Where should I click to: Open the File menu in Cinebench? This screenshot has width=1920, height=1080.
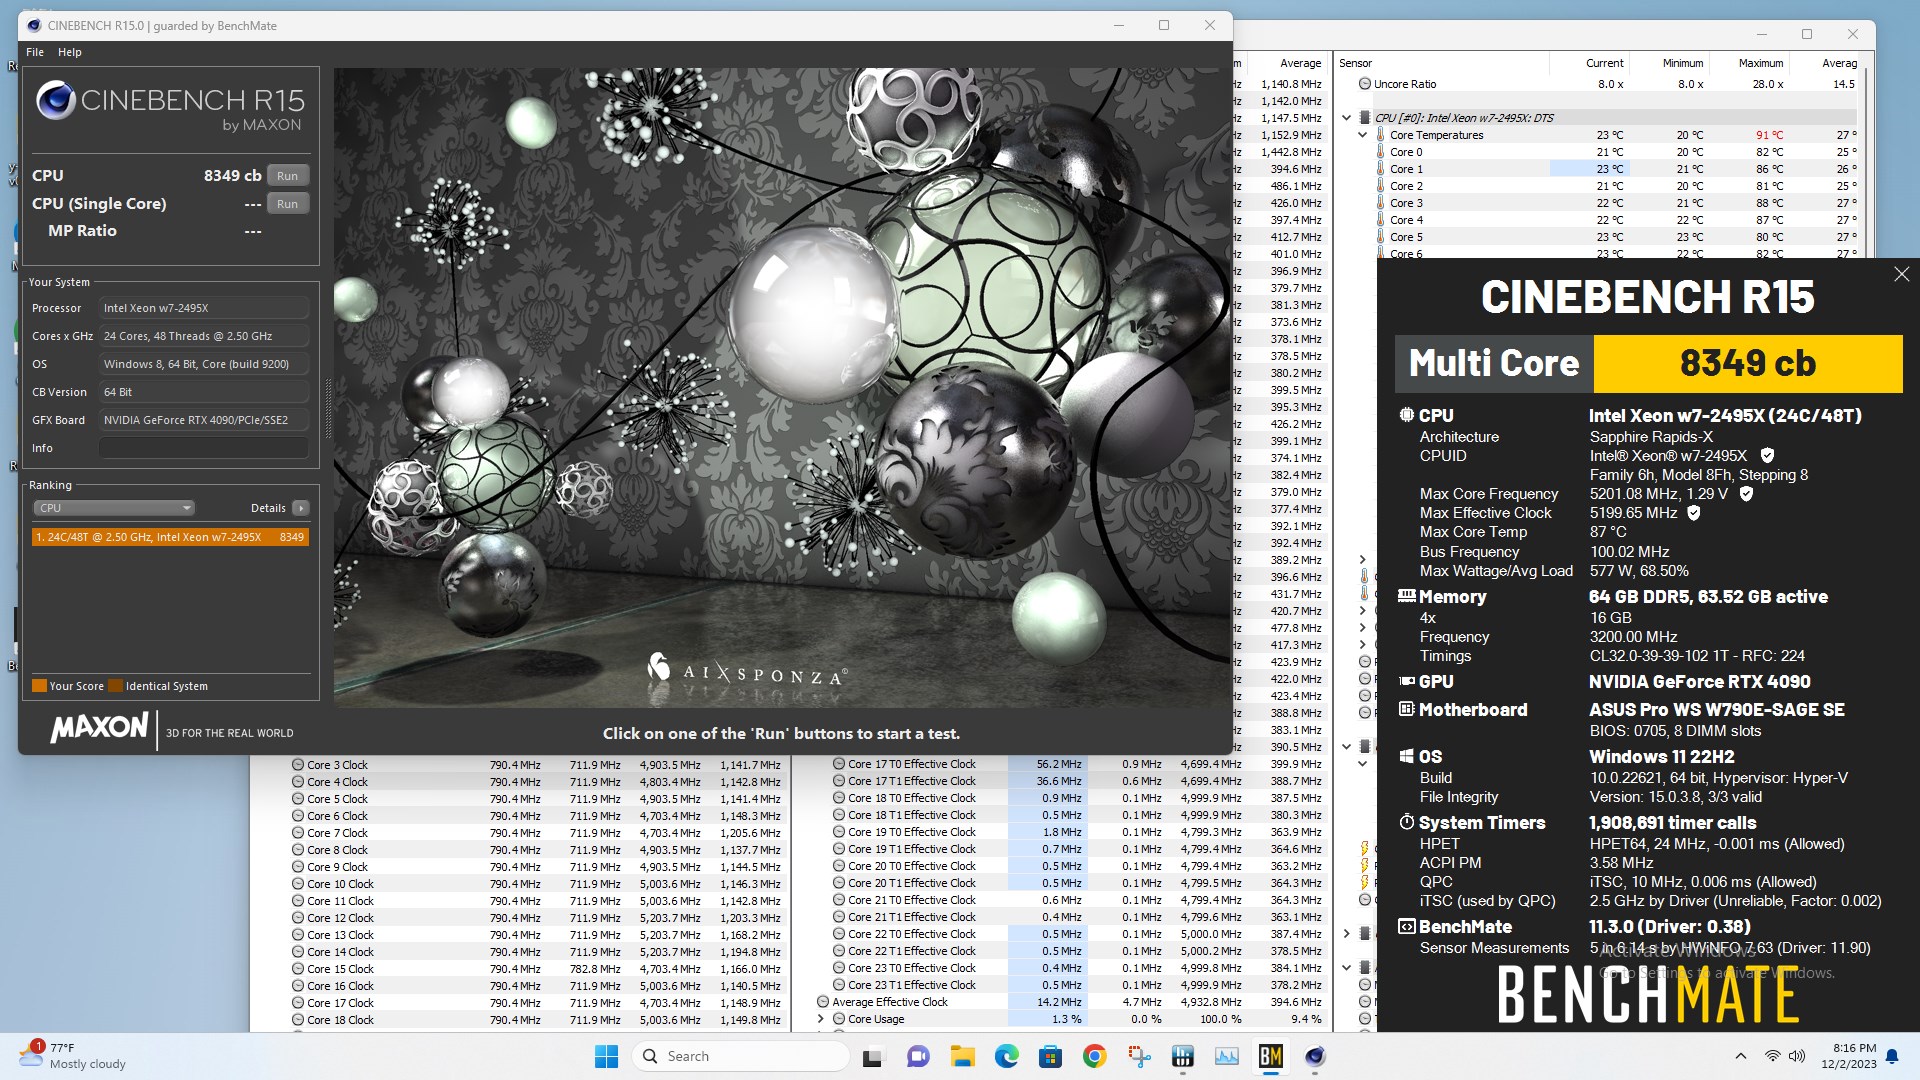pyautogui.click(x=35, y=52)
